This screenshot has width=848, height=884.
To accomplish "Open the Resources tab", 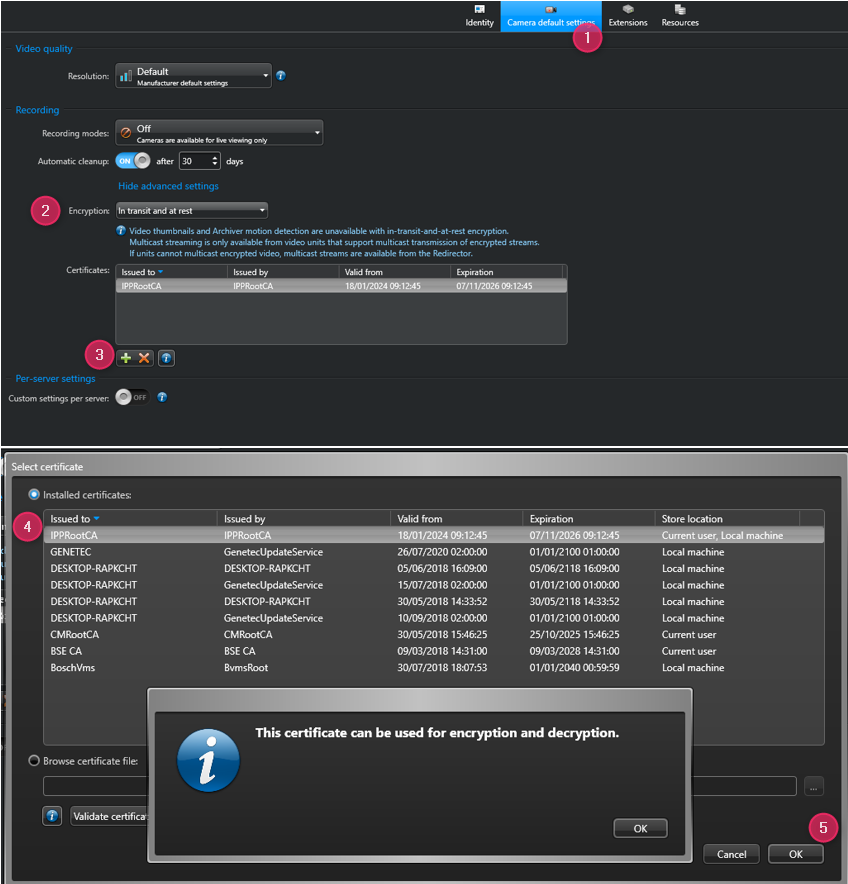I will pyautogui.click(x=680, y=16).
